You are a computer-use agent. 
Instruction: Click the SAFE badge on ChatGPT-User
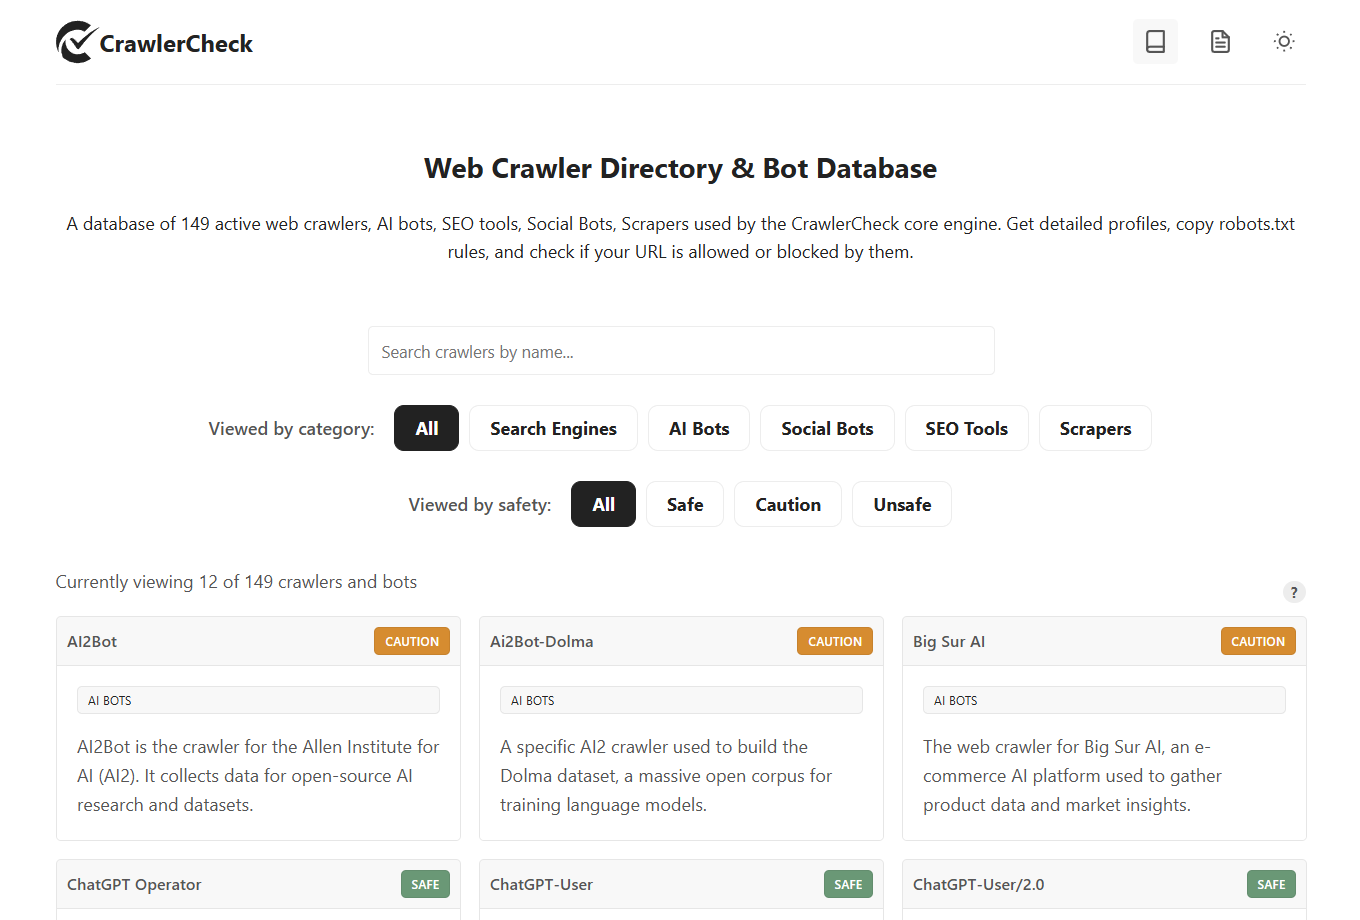(848, 884)
